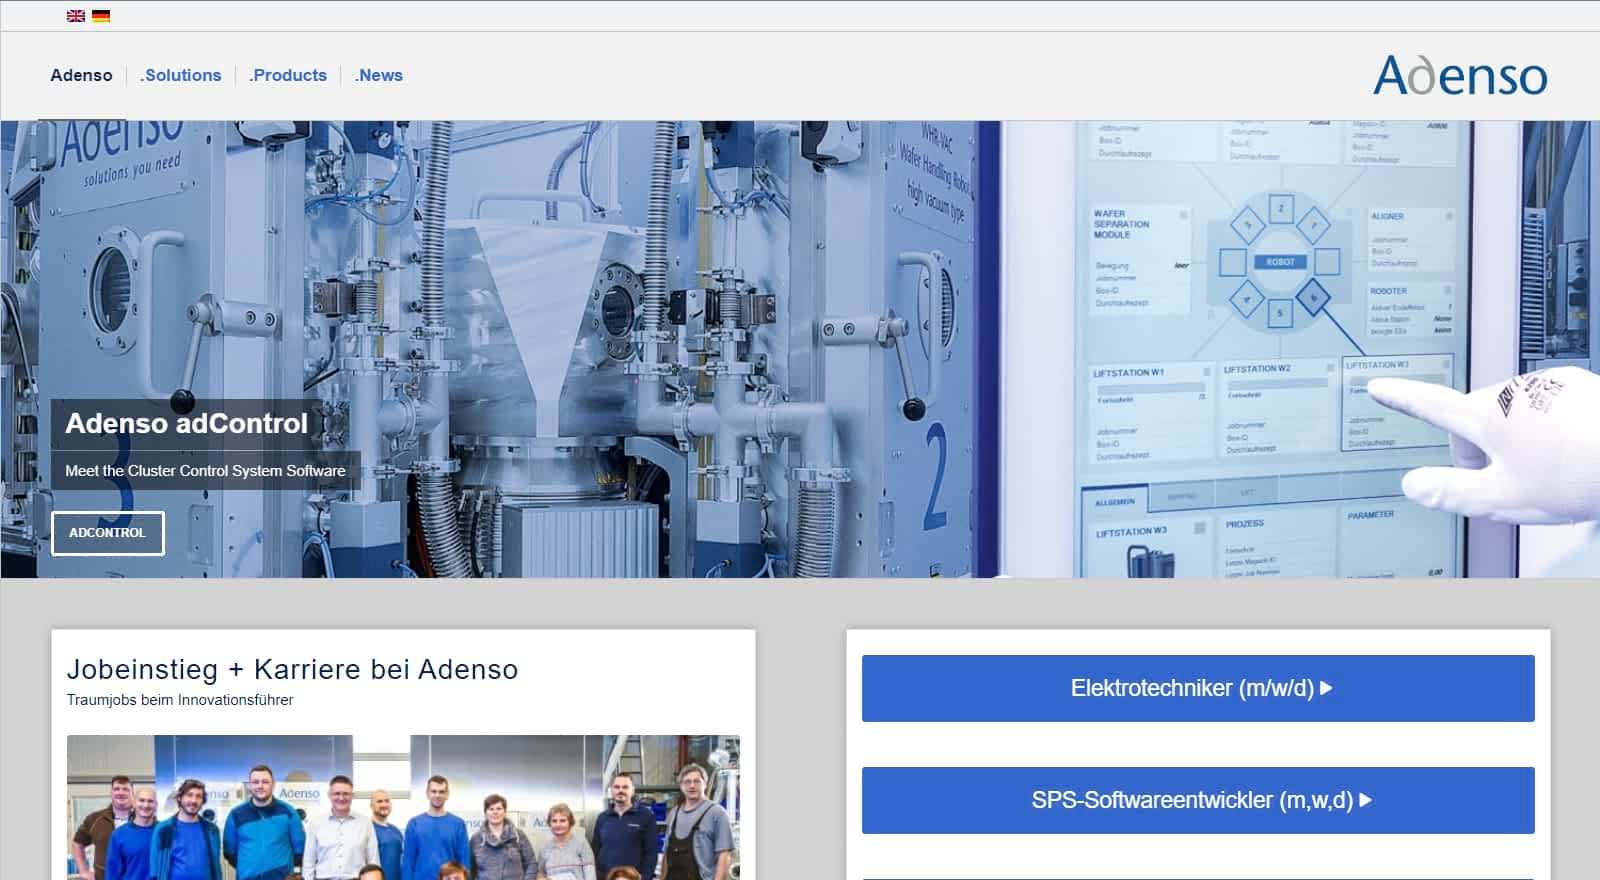Switch language with the German flag icon
1600x880 pixels.
(101, 16)
